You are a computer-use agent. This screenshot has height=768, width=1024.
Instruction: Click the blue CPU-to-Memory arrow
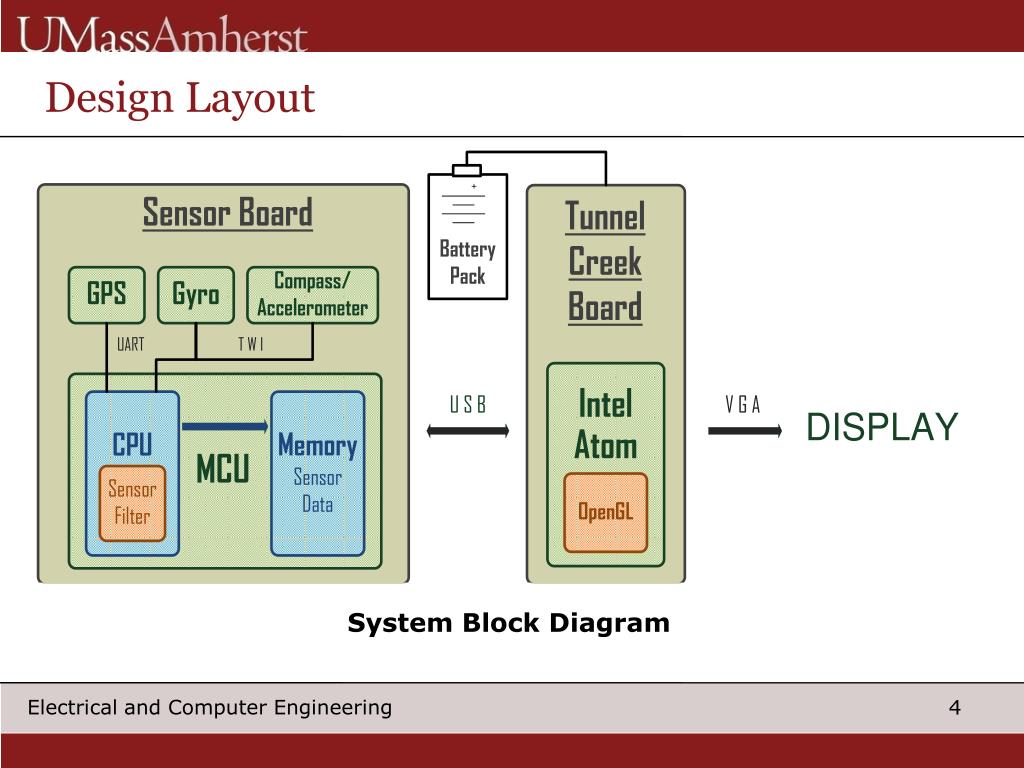click(x=225, y=426)
